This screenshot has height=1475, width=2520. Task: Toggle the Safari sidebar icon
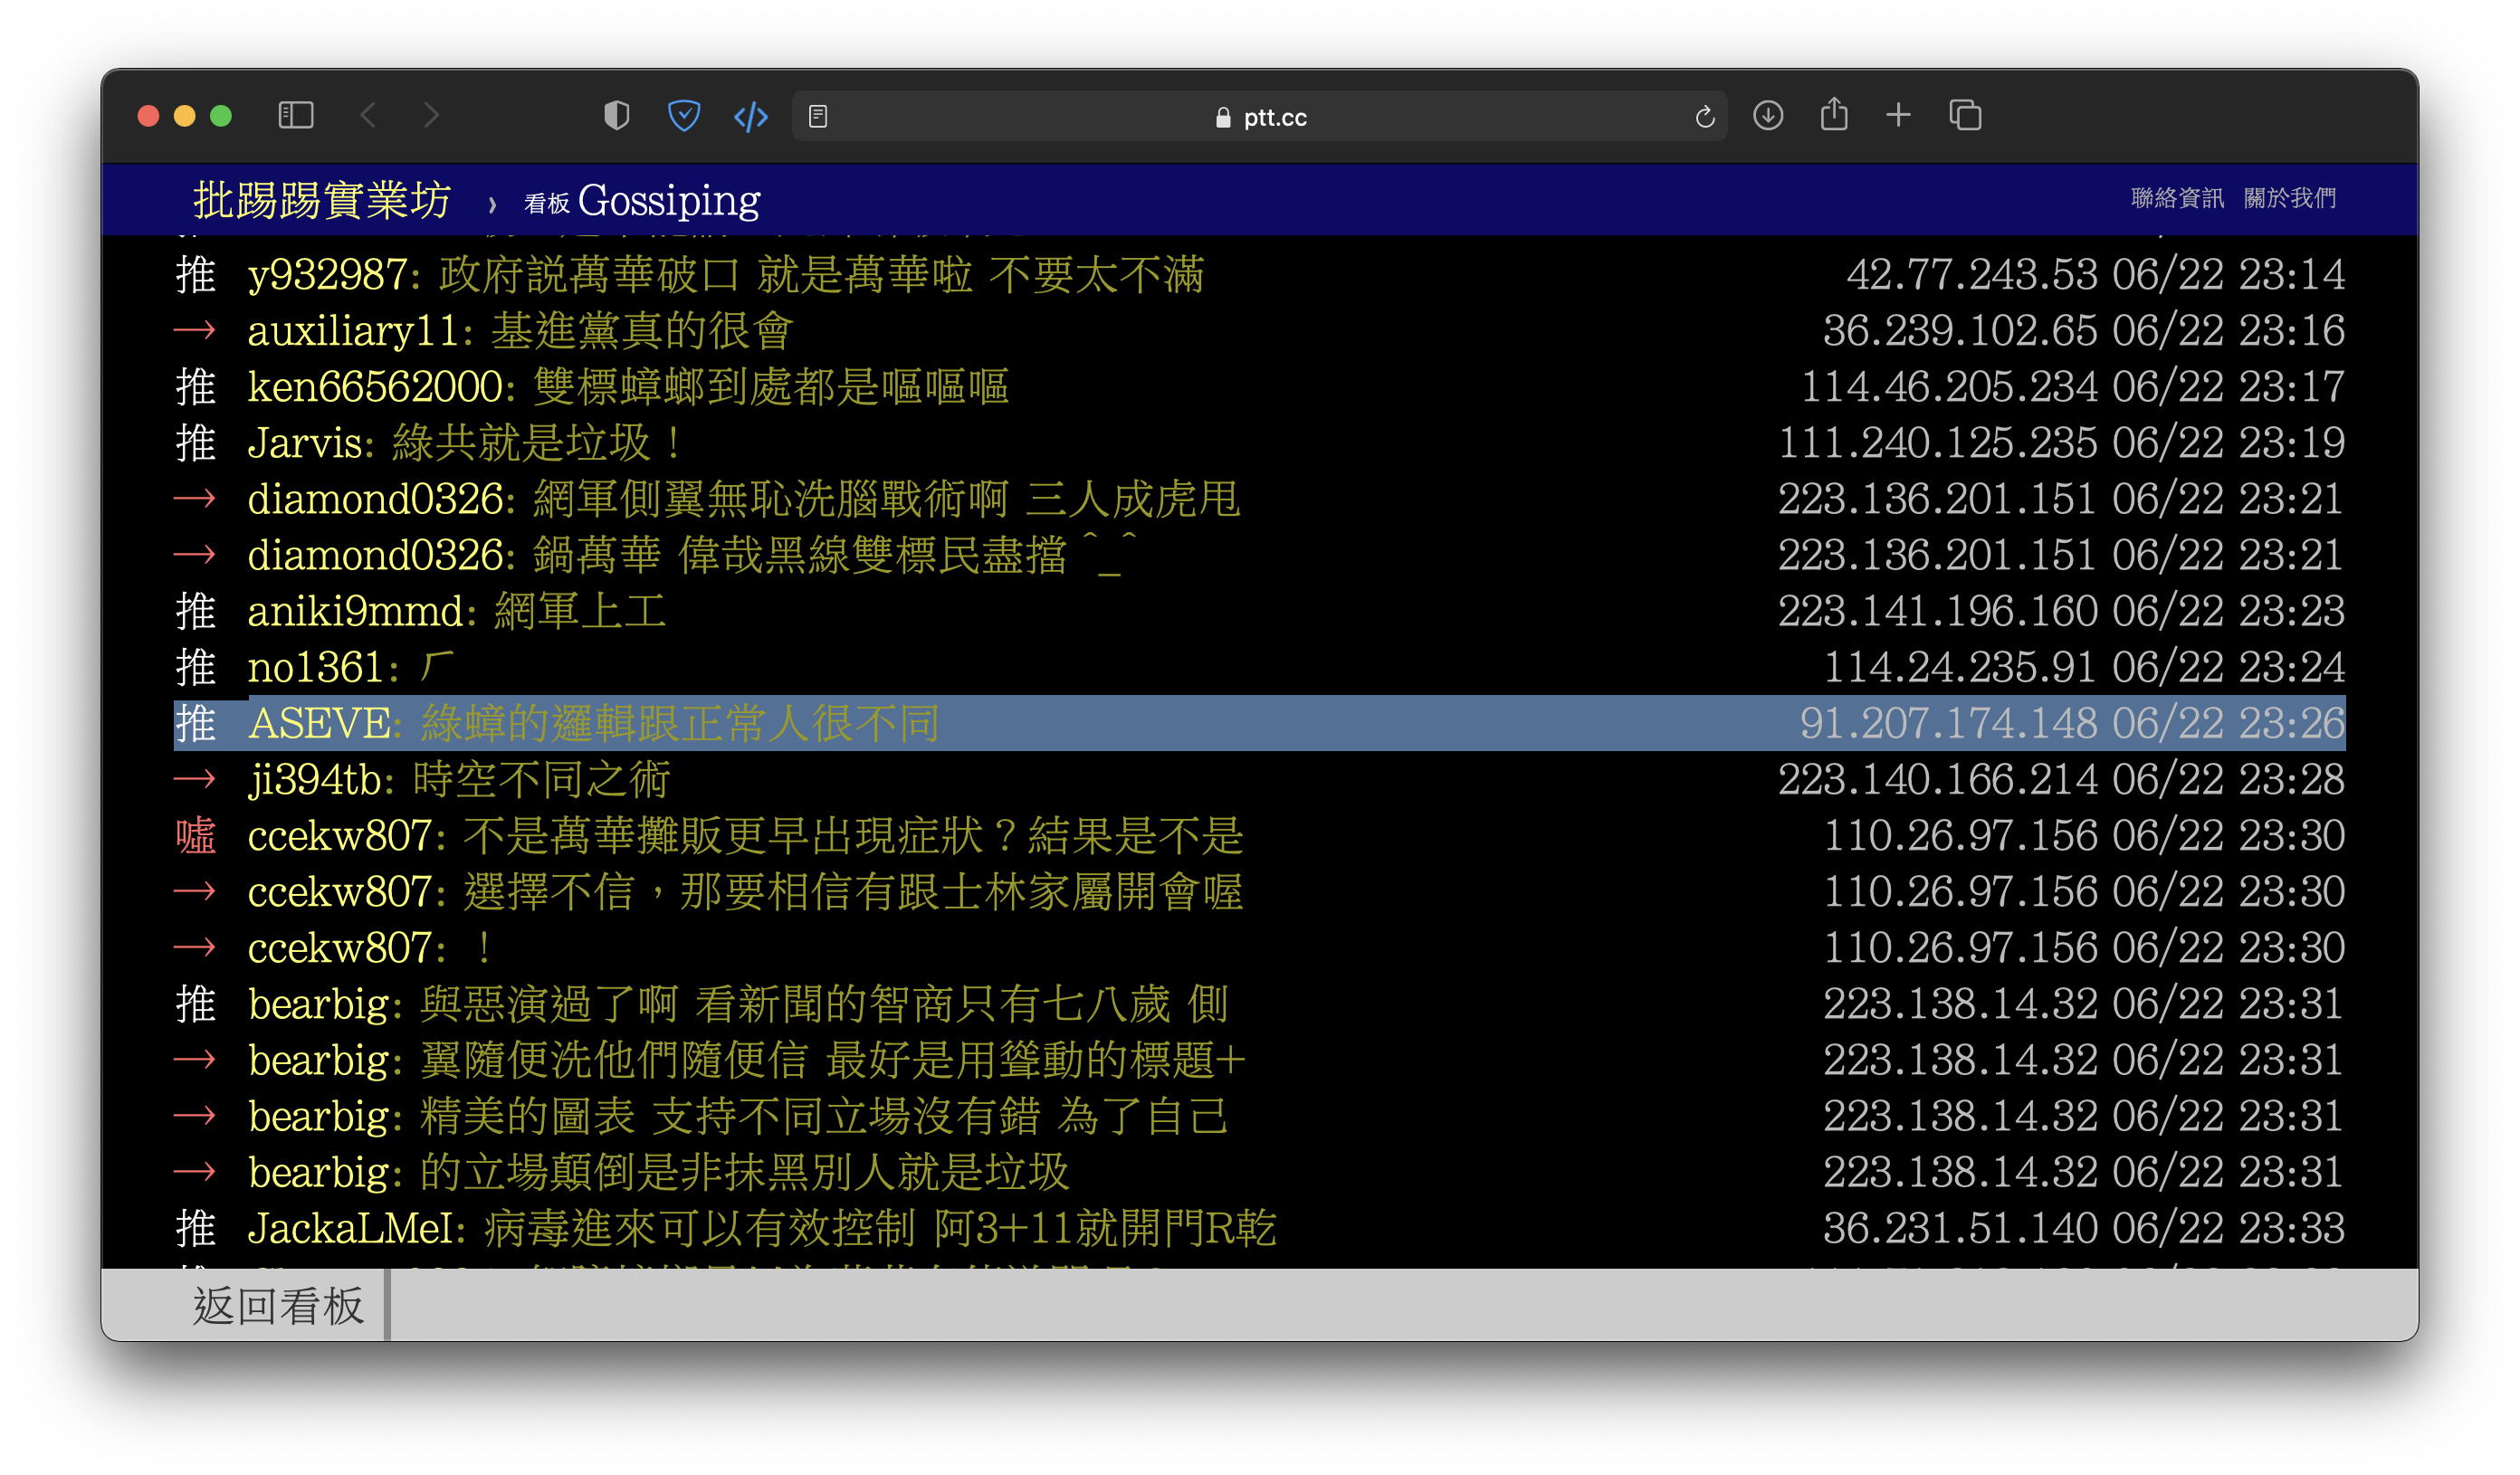tap(296, 116)
